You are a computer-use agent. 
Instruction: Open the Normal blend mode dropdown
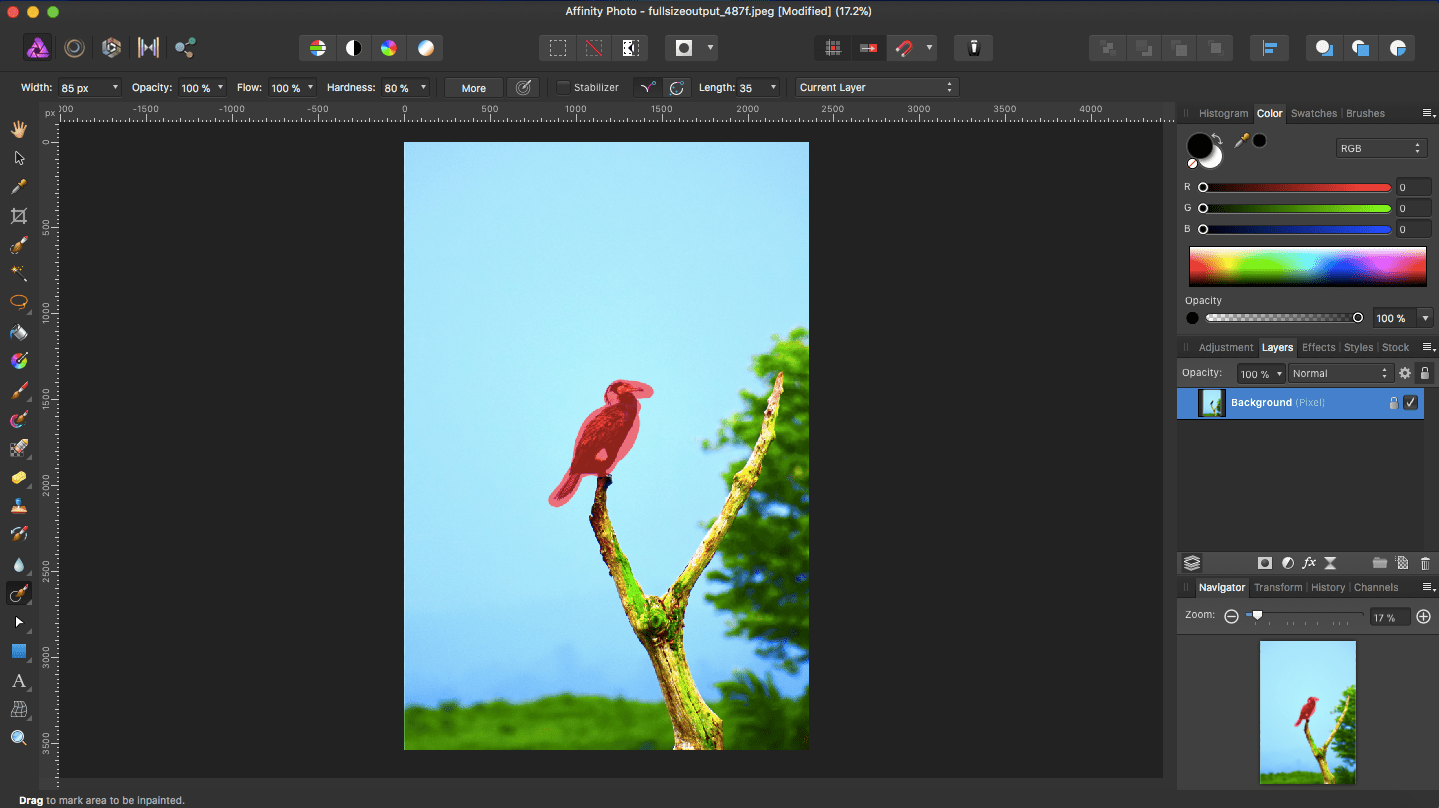1339,373
